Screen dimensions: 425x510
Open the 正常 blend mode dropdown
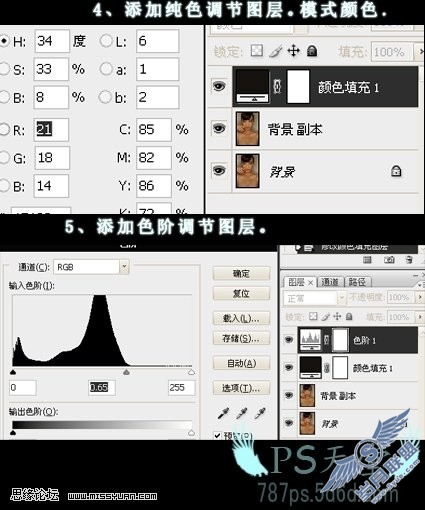click(341, 297)
